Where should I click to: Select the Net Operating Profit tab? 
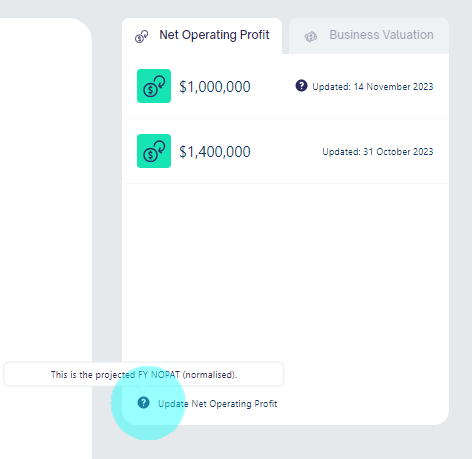click(202, 36)
